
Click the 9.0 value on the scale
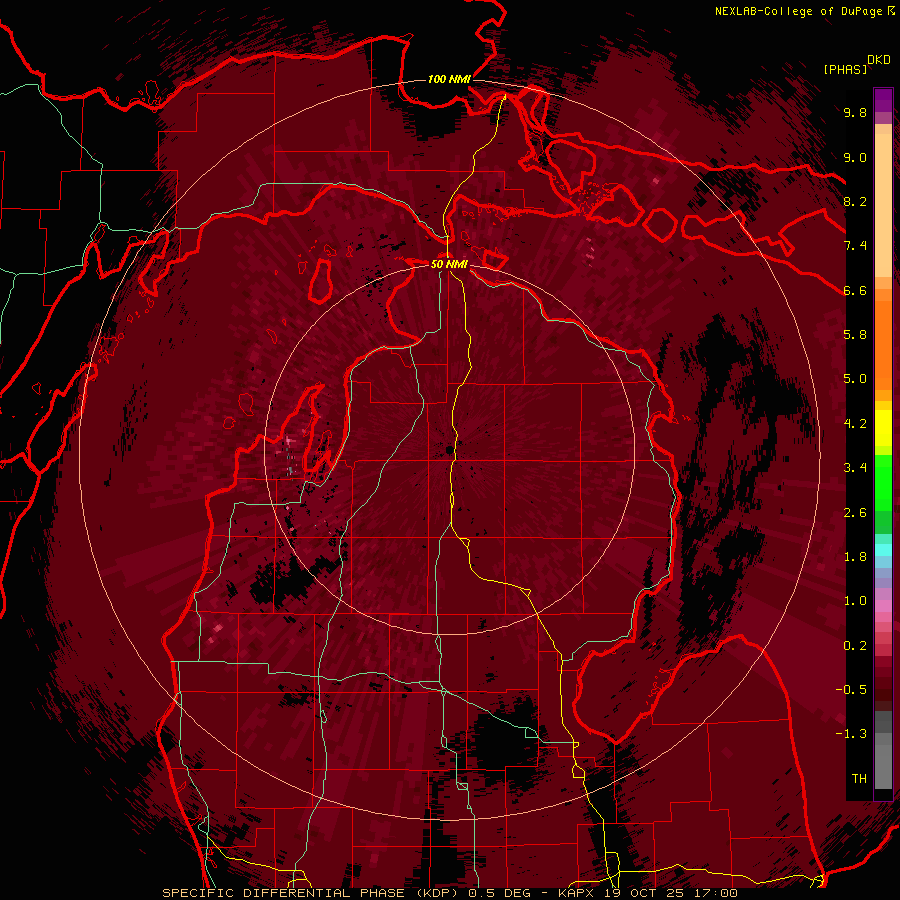click(855, 157)
